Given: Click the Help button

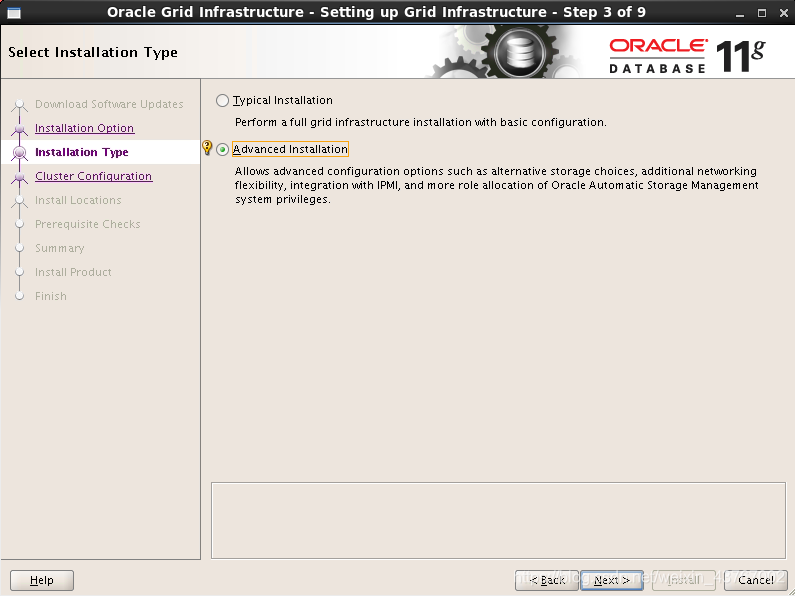Looking at the screenshot, I should pos(42,580).
